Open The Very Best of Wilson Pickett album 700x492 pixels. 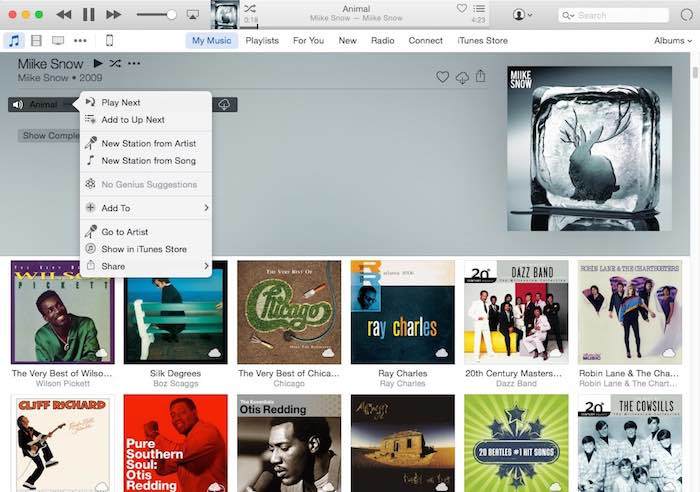click(62, 312)
